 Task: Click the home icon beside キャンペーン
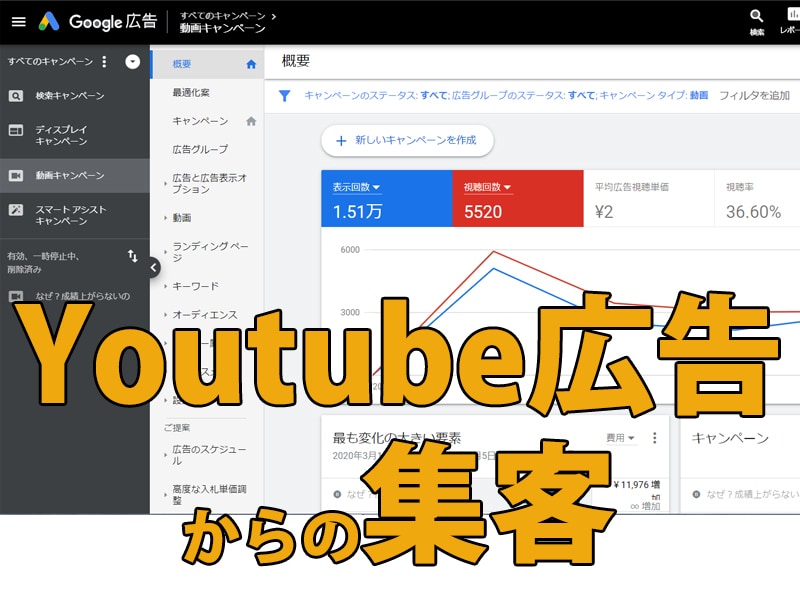tap(251, 121)
